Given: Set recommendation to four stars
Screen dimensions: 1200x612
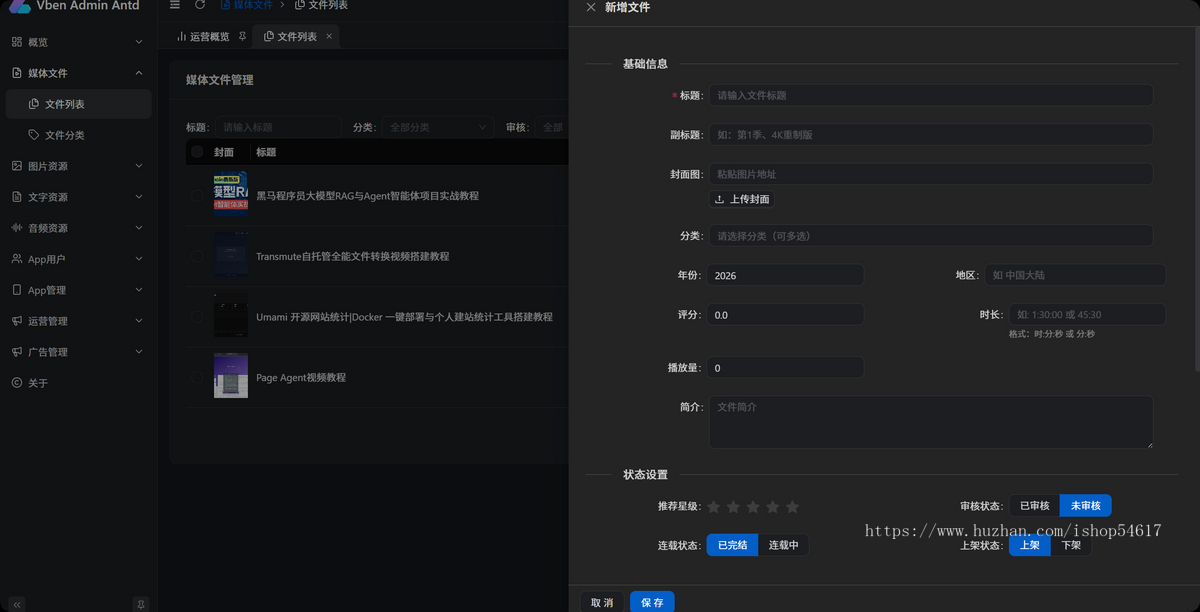Looking at the screenshot, I should [x=773, y=507].
